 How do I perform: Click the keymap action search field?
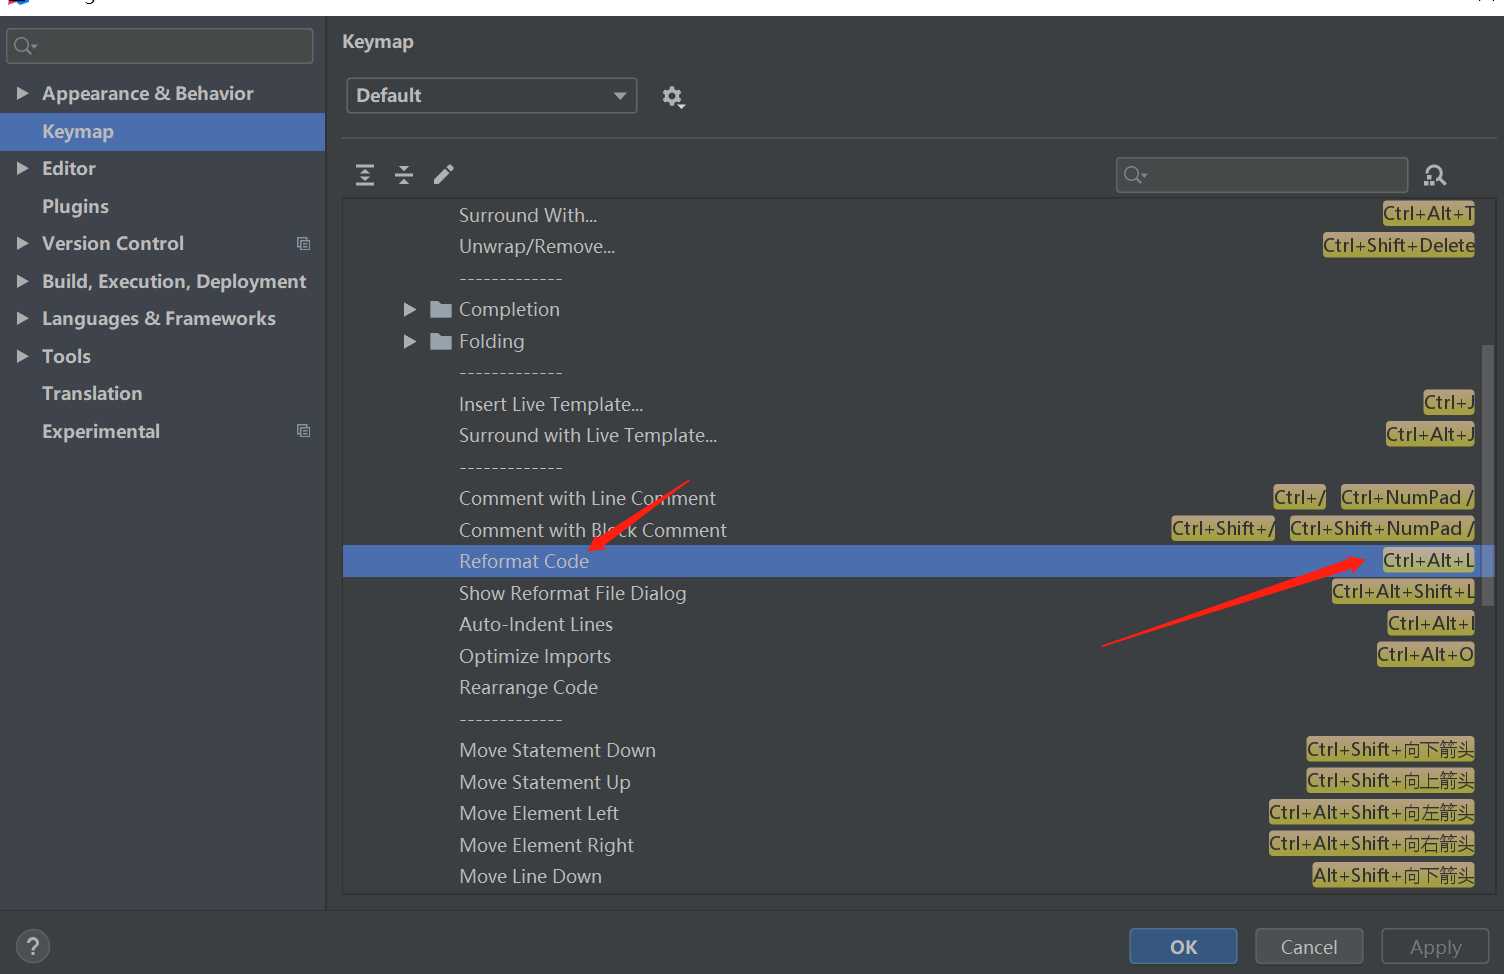(1262, 175)
